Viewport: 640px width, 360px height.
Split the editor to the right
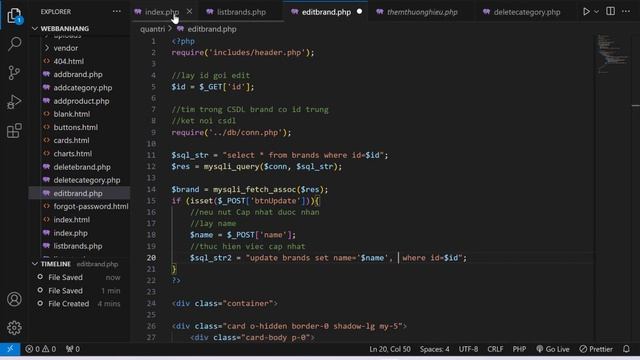point(610,11)
